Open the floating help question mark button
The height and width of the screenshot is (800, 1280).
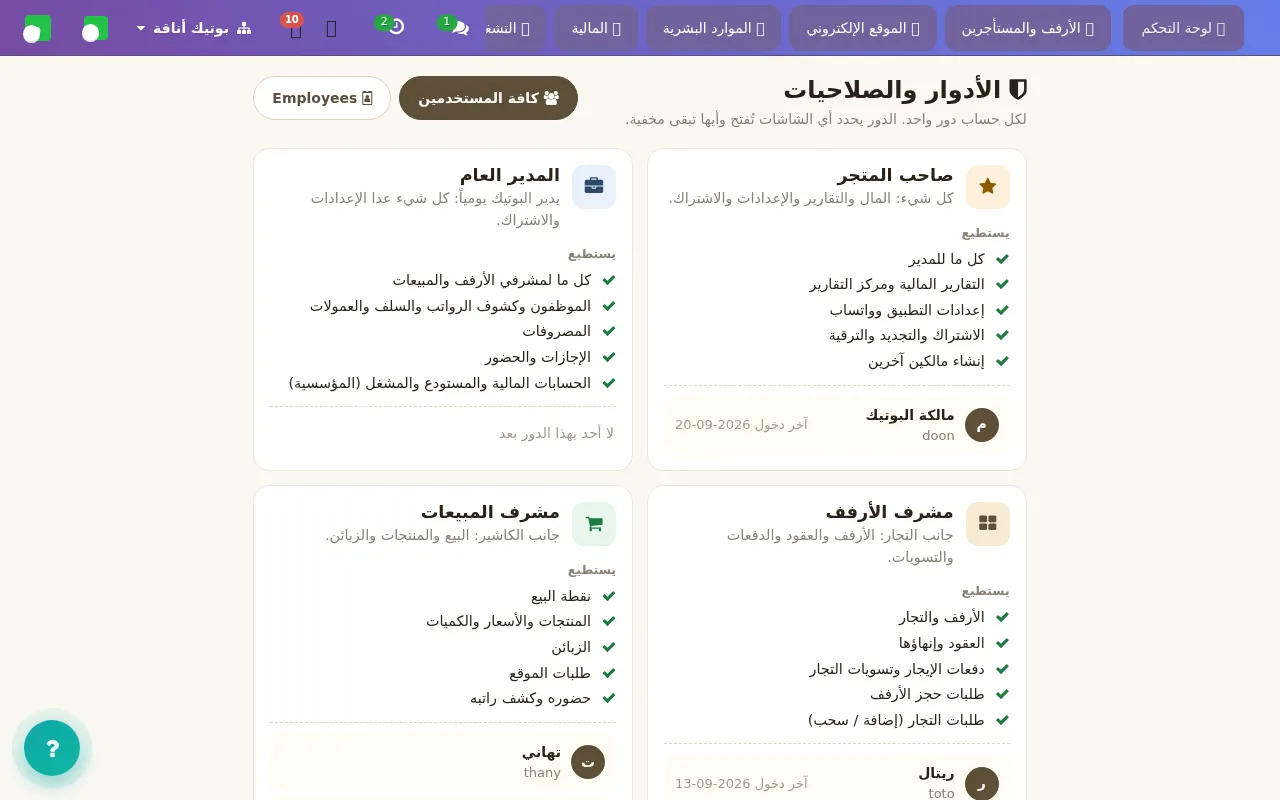(52, 748)
